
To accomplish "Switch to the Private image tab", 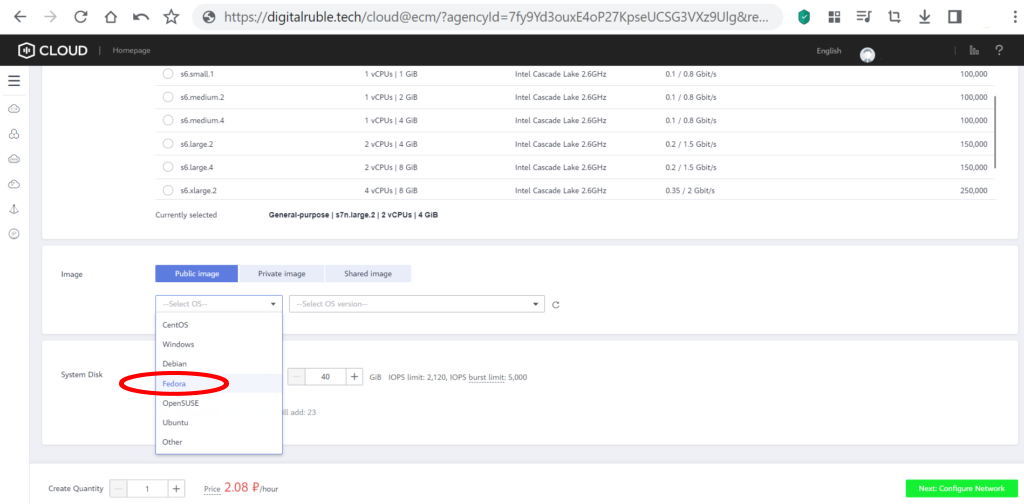I will point(281,274).
